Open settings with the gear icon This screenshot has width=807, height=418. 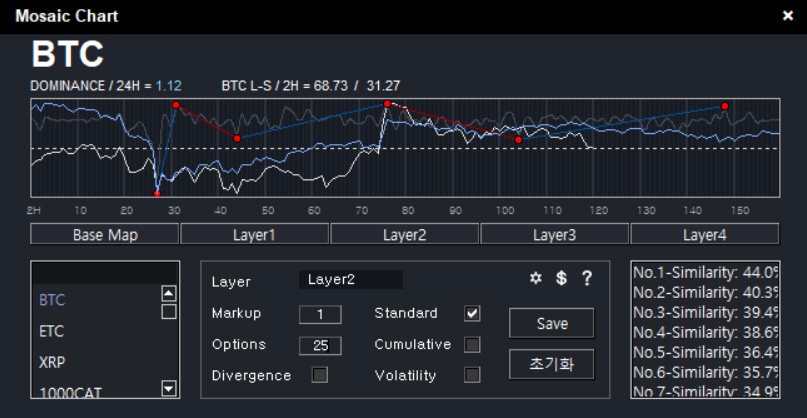(x=536, y=278)
